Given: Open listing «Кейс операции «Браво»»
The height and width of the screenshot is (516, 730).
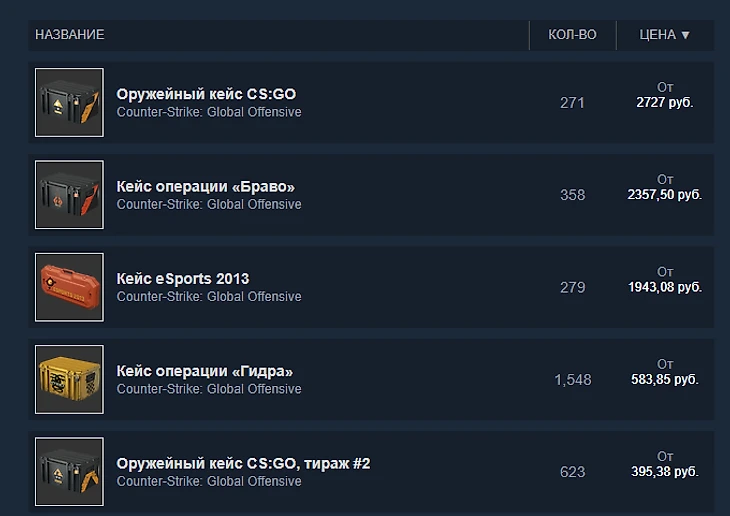Looking at the screenshot, I should [205, 187].
